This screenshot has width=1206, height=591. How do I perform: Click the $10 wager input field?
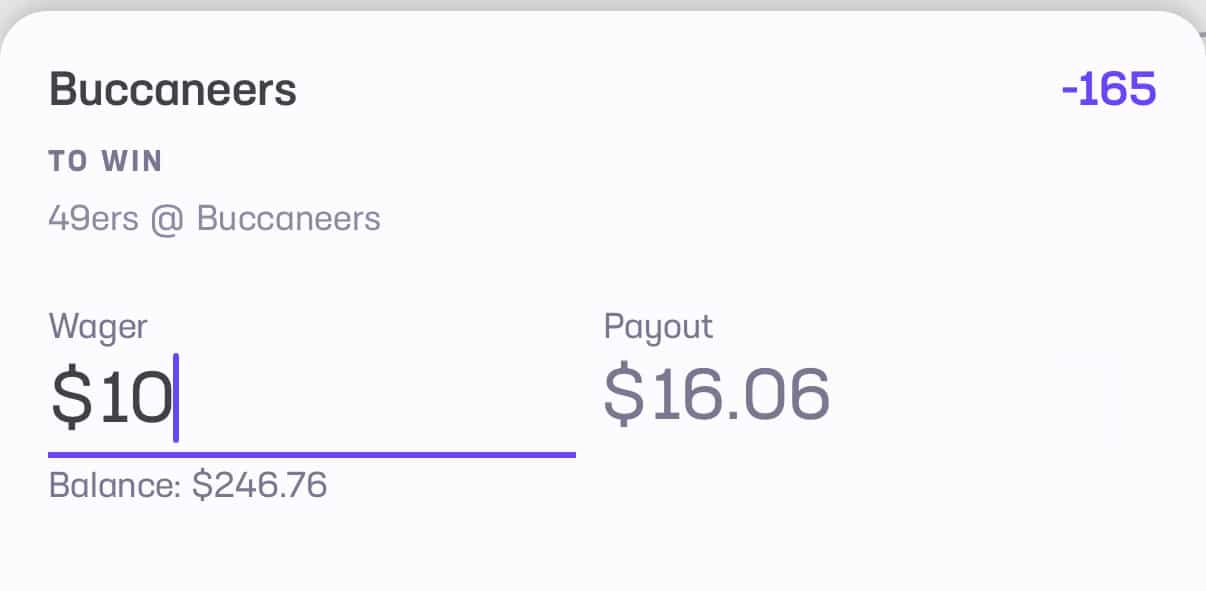[310, 396]
